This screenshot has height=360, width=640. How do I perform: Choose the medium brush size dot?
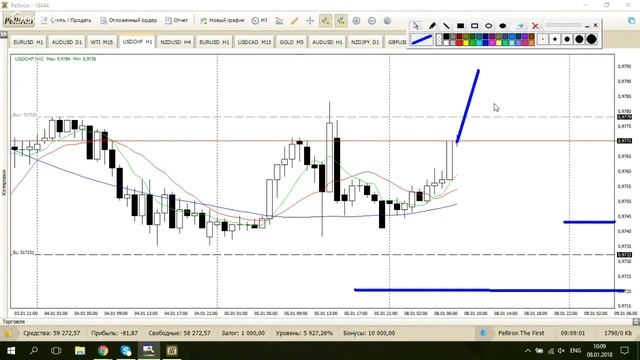[x=567, y=39]
